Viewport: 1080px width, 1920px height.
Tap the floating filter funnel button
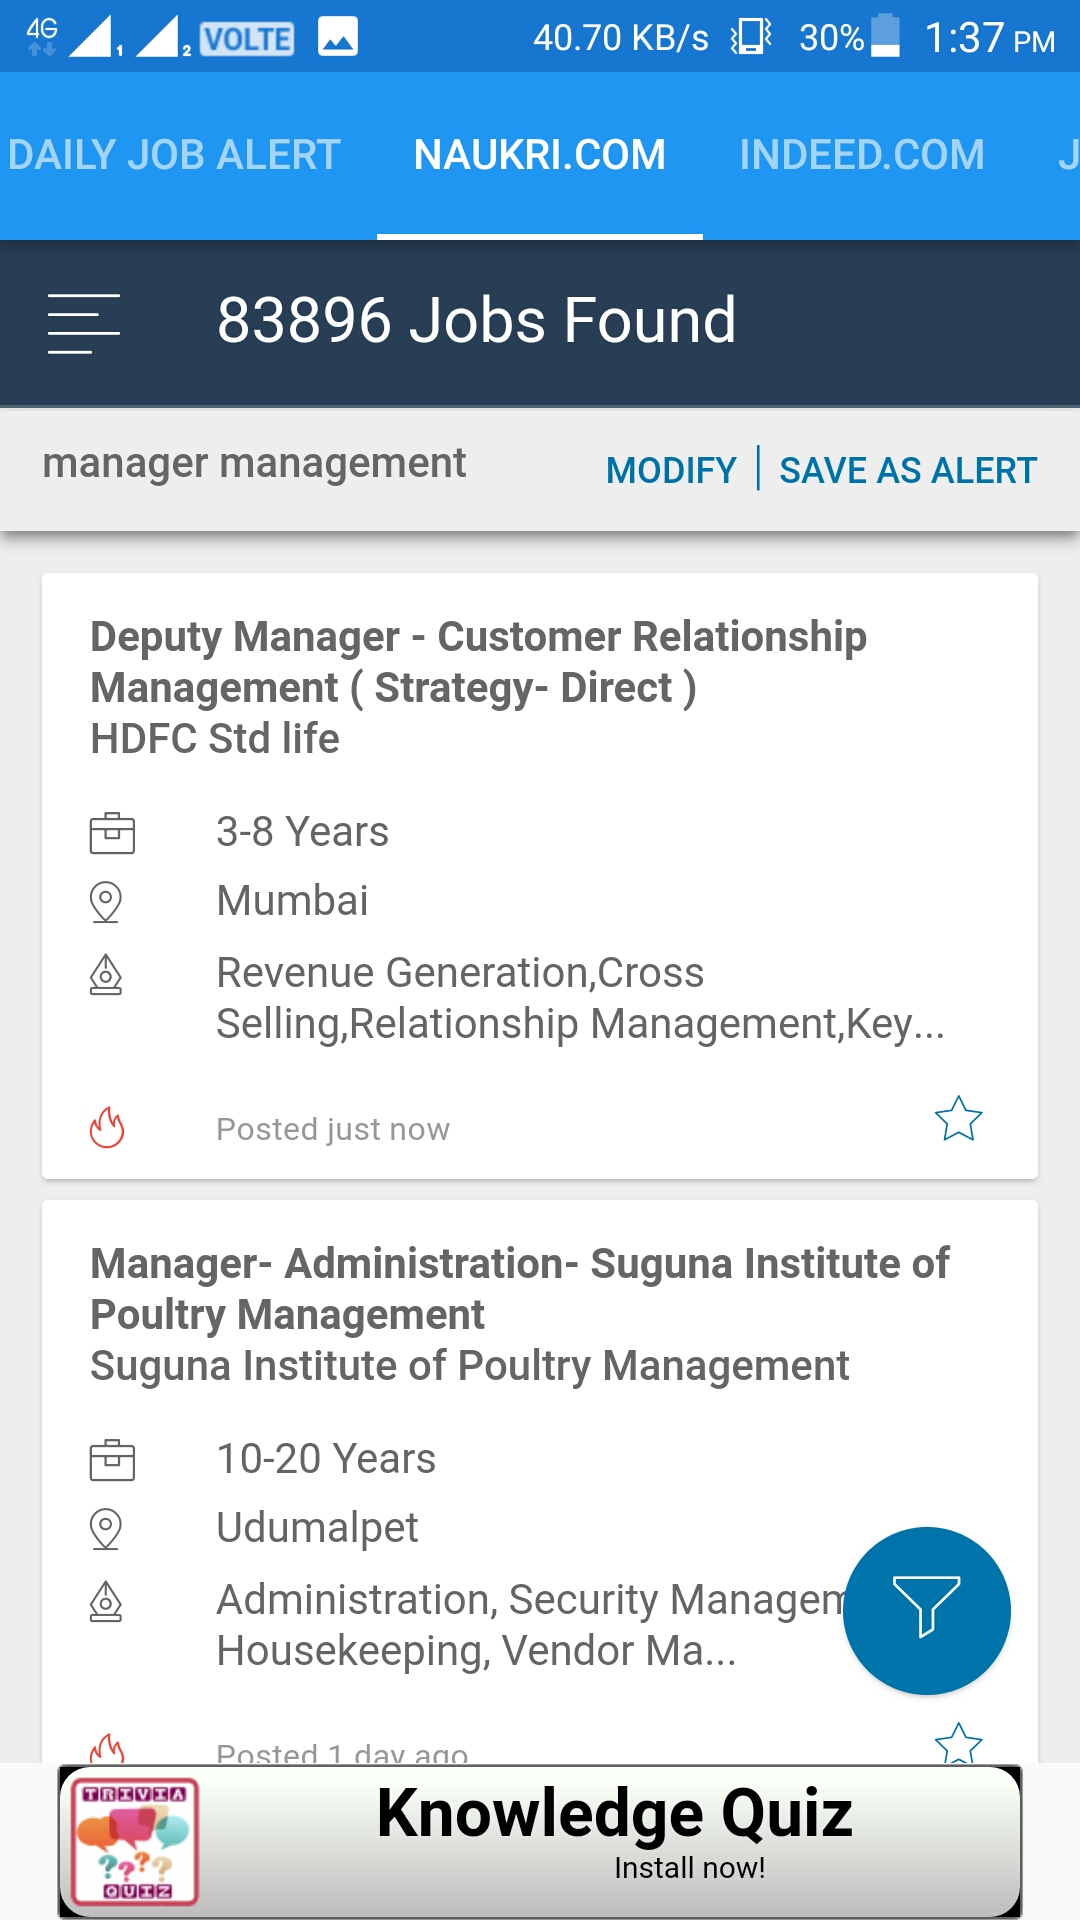click(927, 1610)
